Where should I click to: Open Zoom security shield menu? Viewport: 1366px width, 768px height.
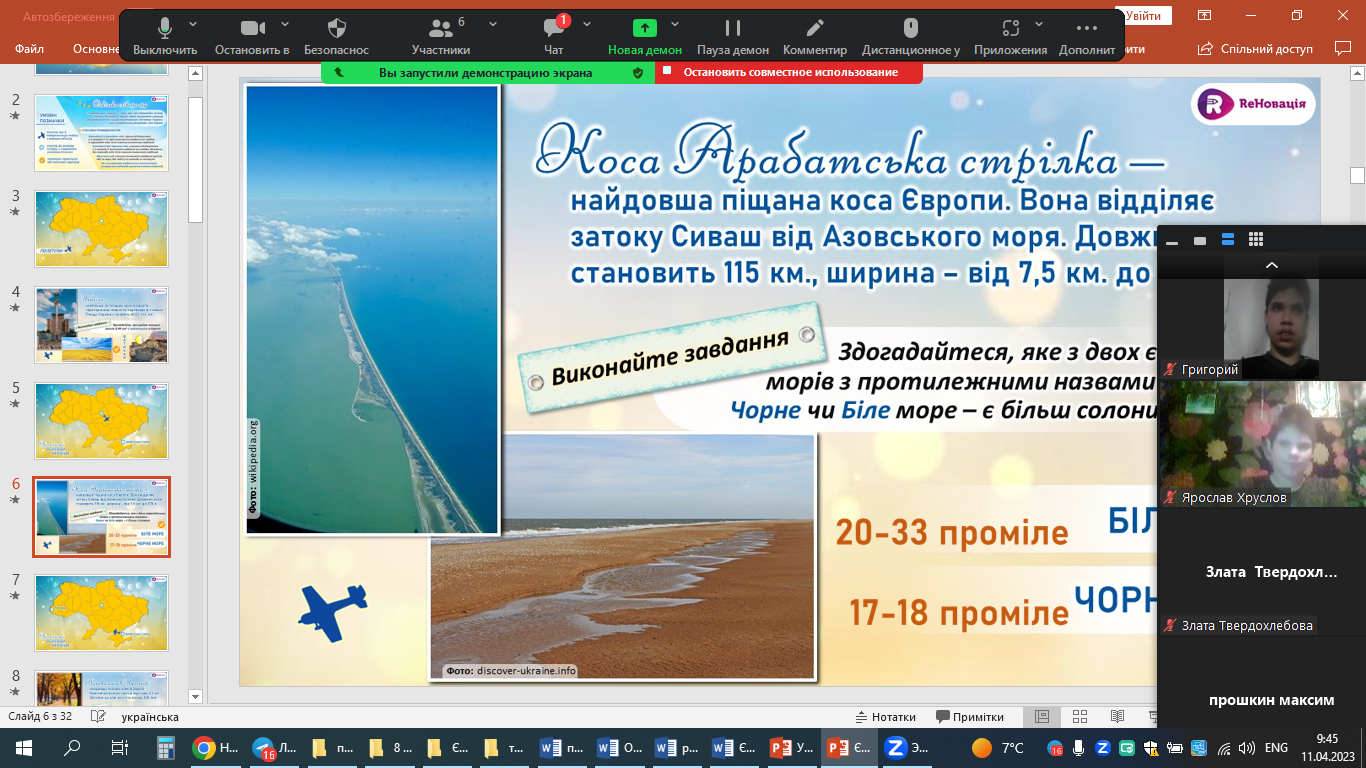click(x=337, y=36)
